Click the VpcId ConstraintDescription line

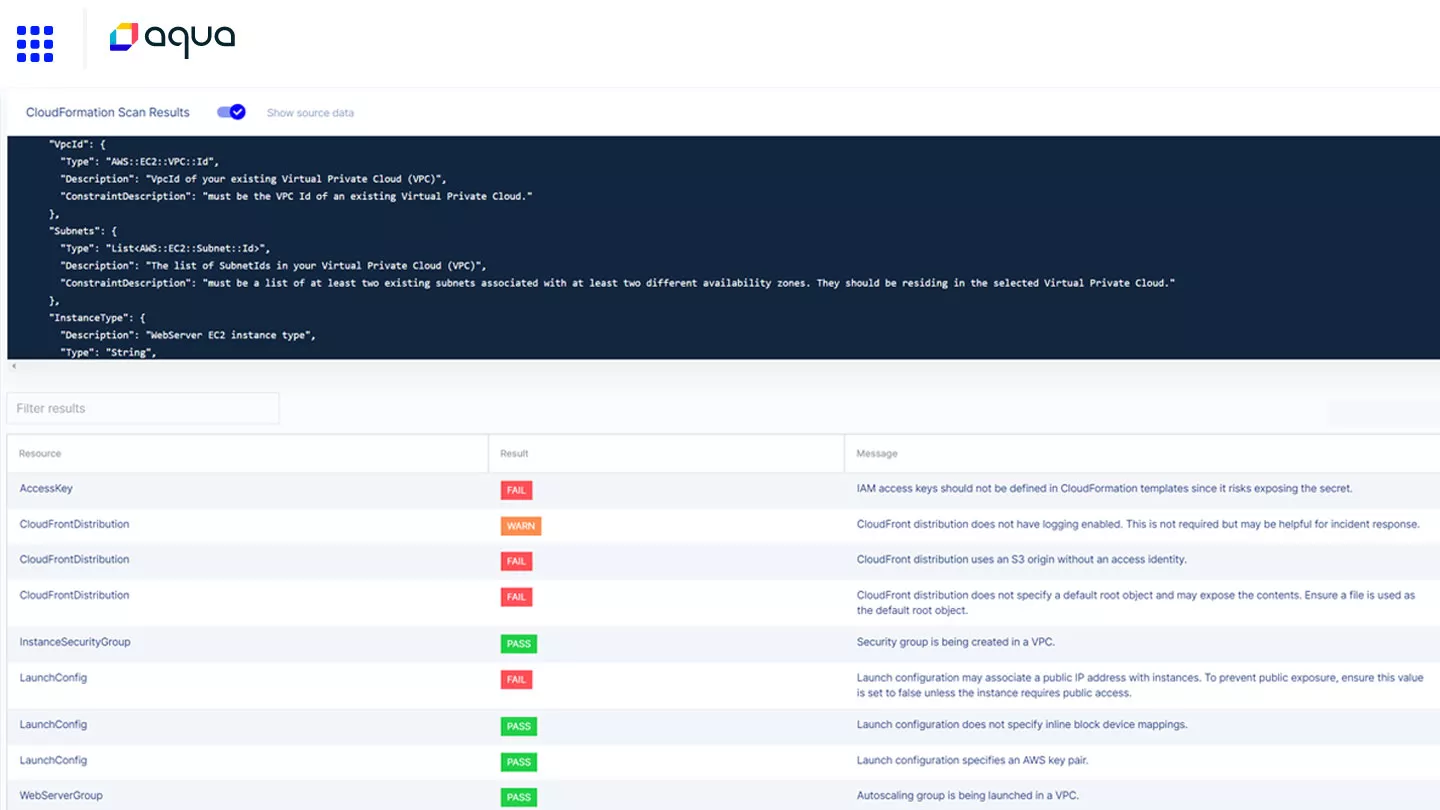[x=296, y=196]
